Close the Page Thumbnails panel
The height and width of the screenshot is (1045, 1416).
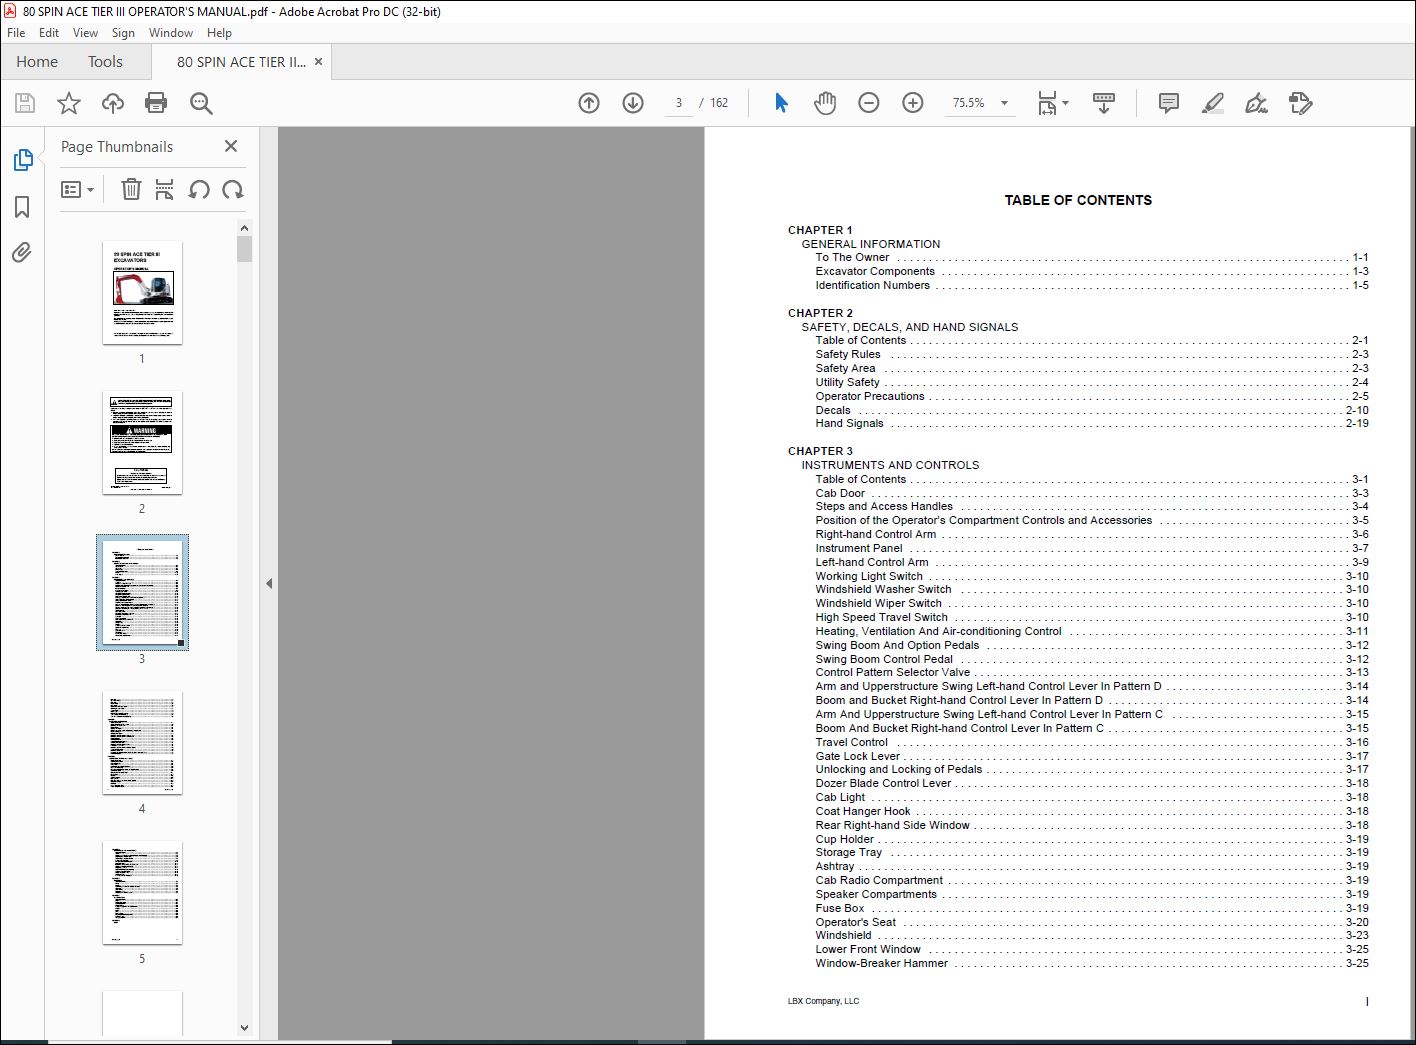point(231,146)
